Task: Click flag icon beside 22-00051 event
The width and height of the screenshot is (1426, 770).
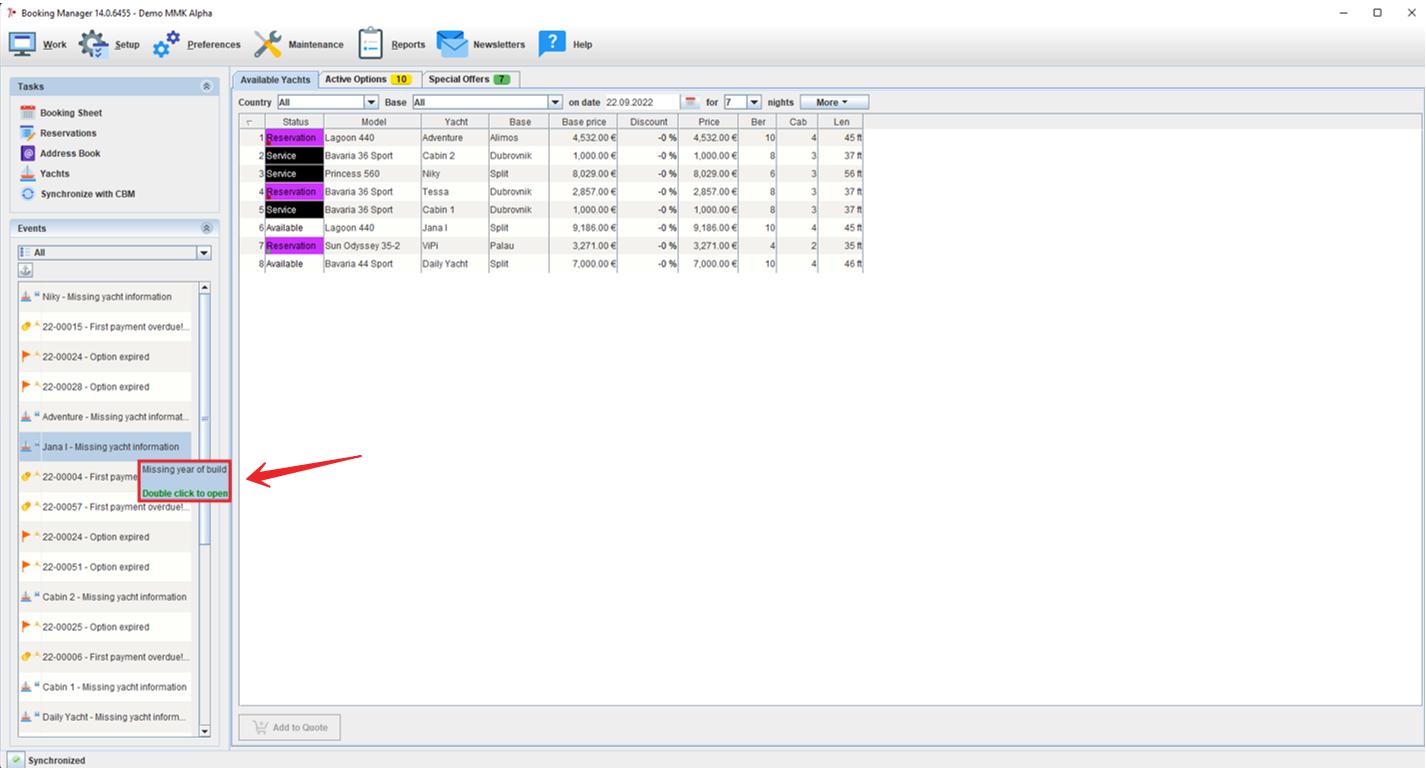Action: click(x=26, y=567)
